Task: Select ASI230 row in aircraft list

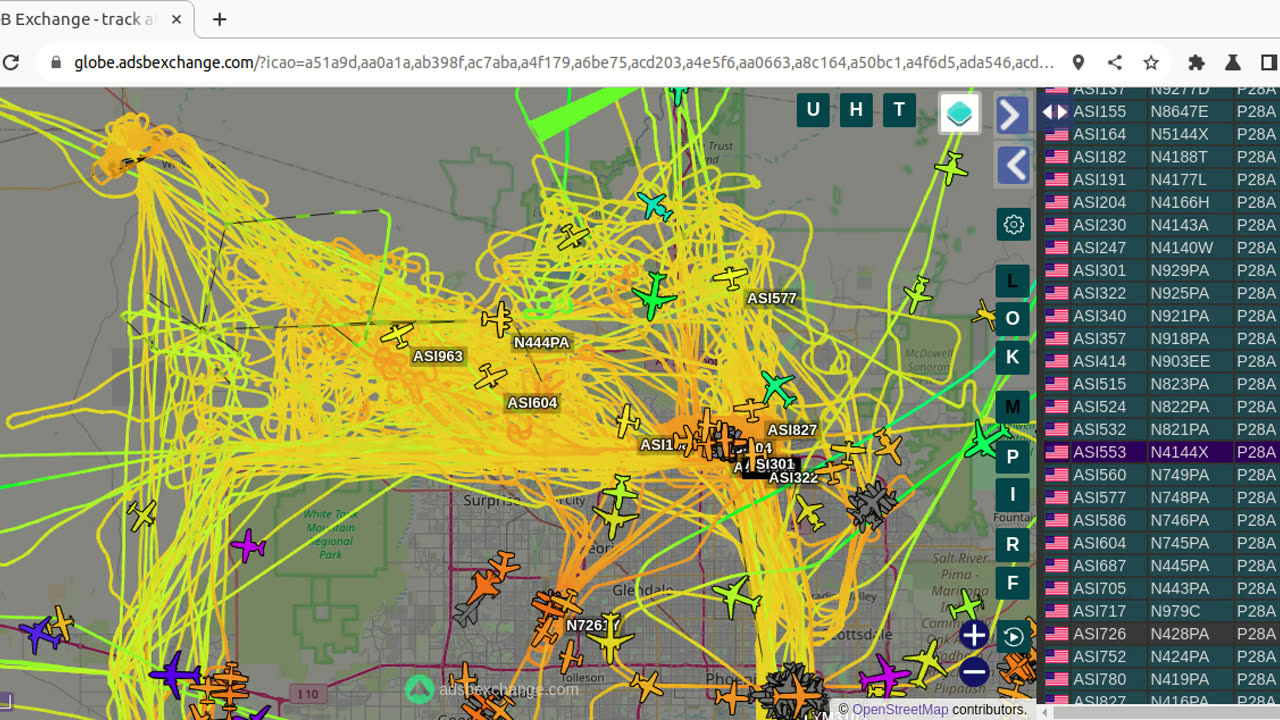Action: pos(1160,225)
